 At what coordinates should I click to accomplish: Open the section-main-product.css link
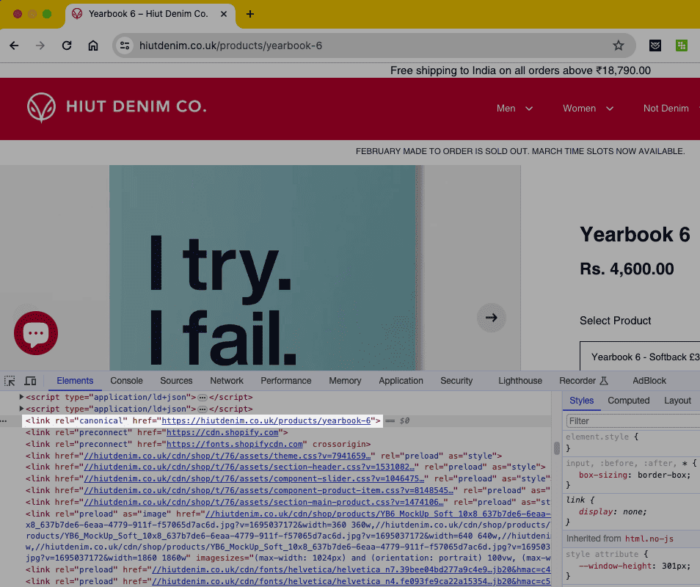[x=264, y=502]
